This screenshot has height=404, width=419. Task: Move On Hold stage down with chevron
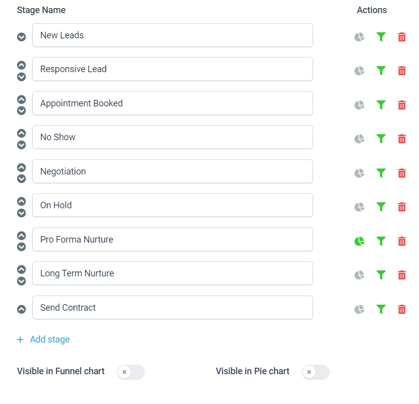[21, 213]
